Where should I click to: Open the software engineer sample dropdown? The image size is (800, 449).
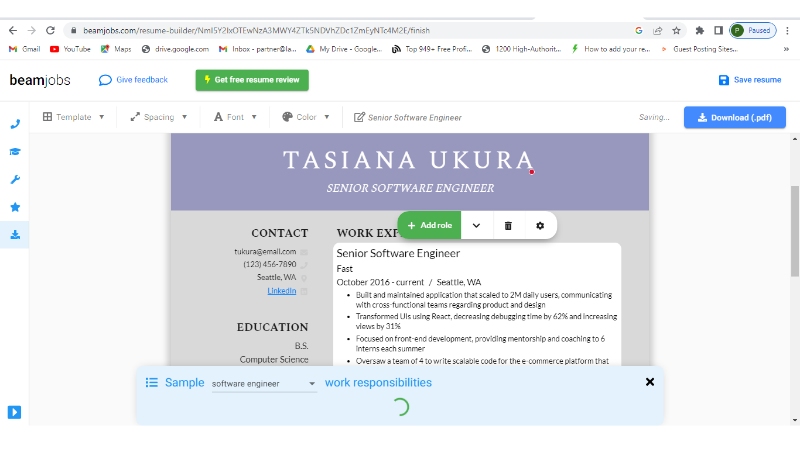click(x=264, y=383)
